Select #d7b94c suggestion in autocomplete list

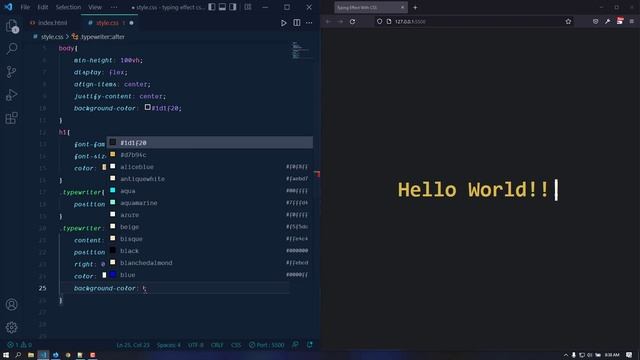coord(210,155)
